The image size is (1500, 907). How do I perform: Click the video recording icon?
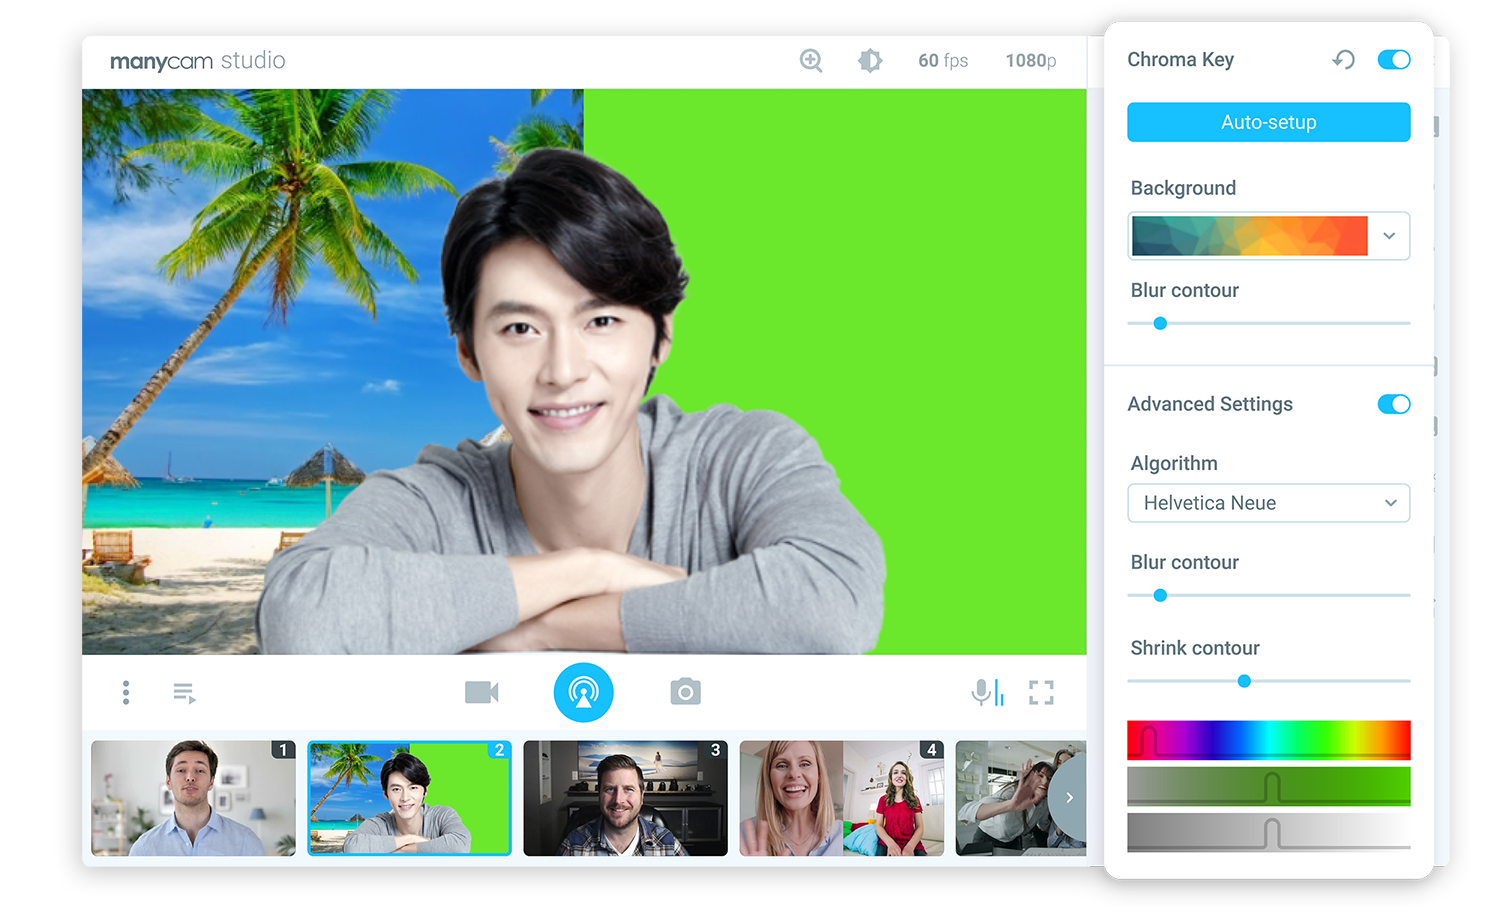[x=482, y=691]
